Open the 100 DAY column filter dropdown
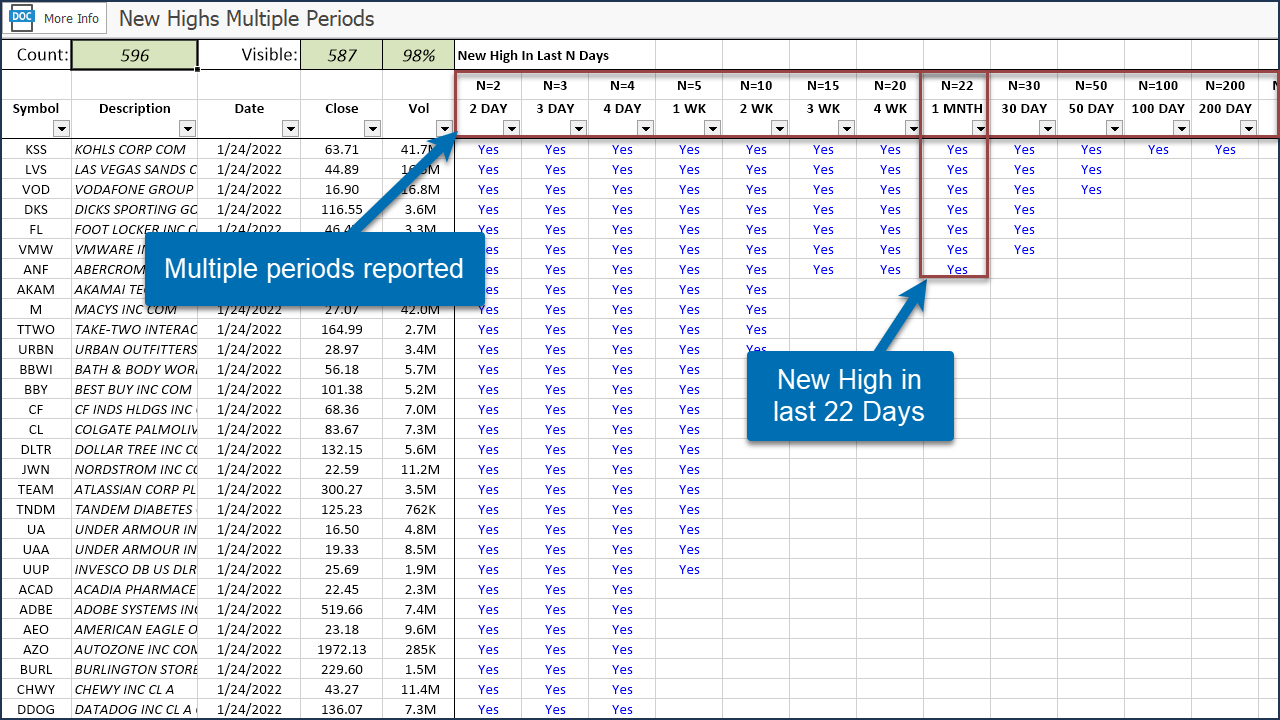Screen dimensions: 1280x720 pyautogui.click(x=1181, y=128)
